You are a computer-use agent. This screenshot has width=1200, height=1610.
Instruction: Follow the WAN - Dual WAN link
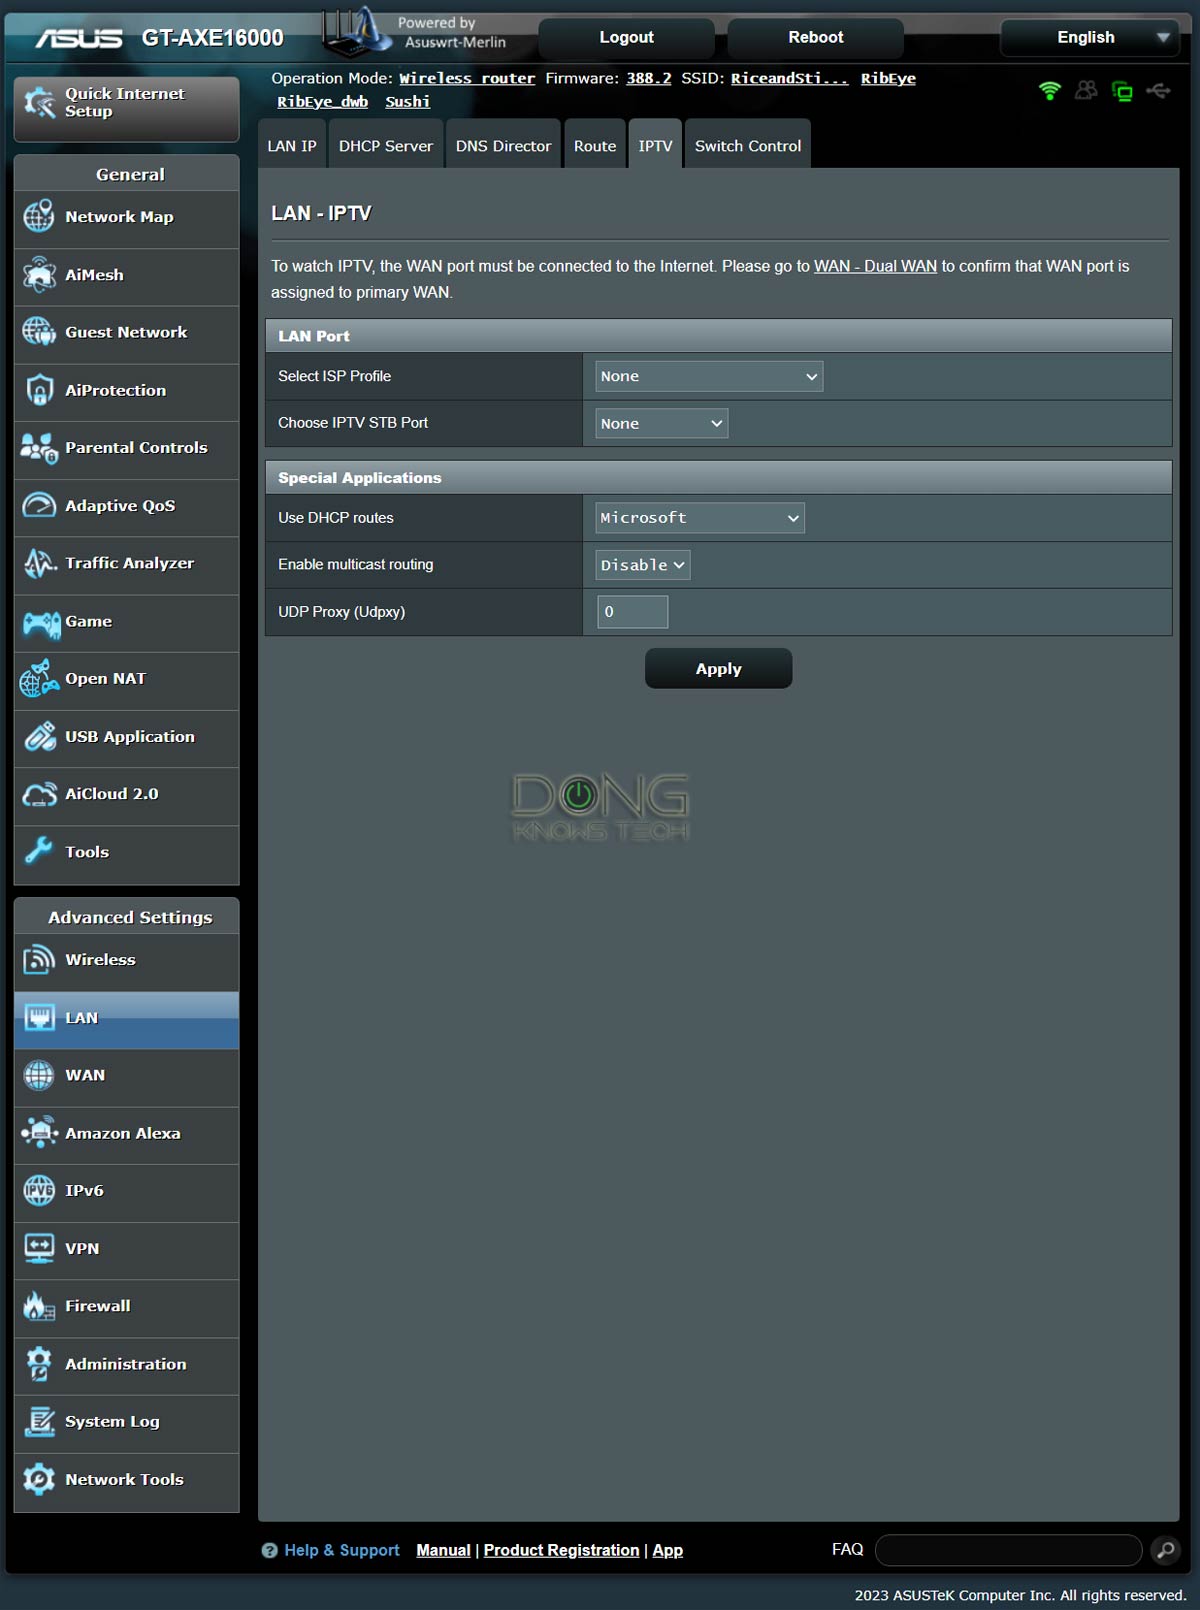875,266
